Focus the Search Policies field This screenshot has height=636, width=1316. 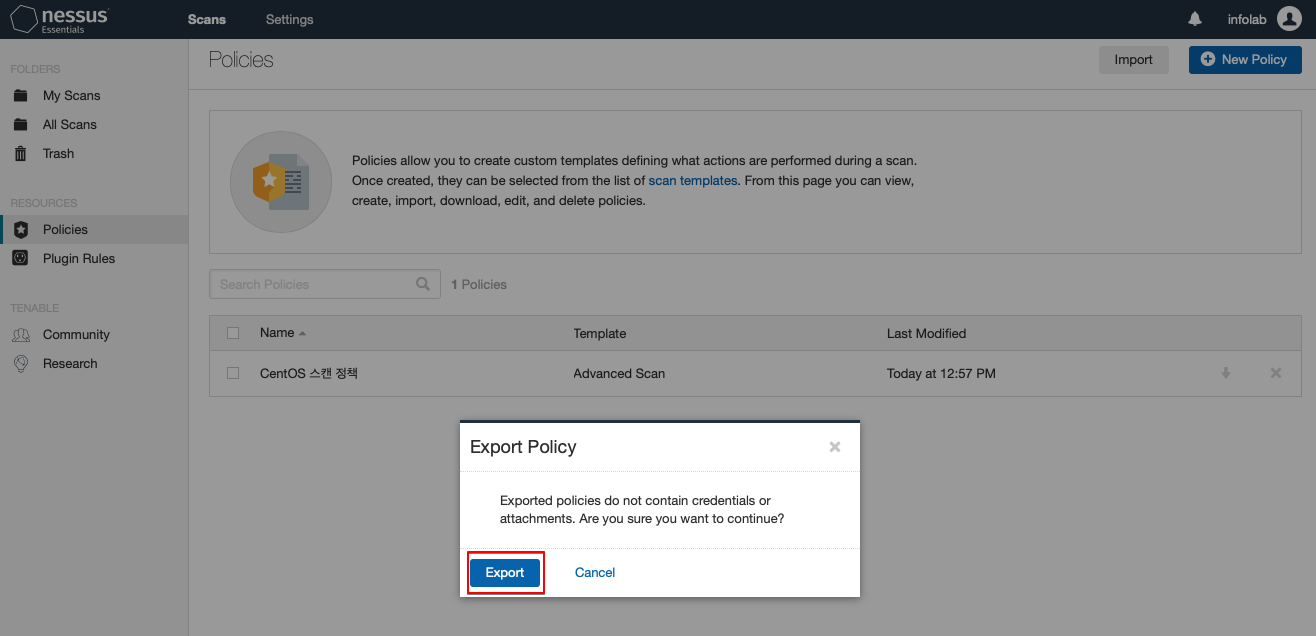[325, 284]
